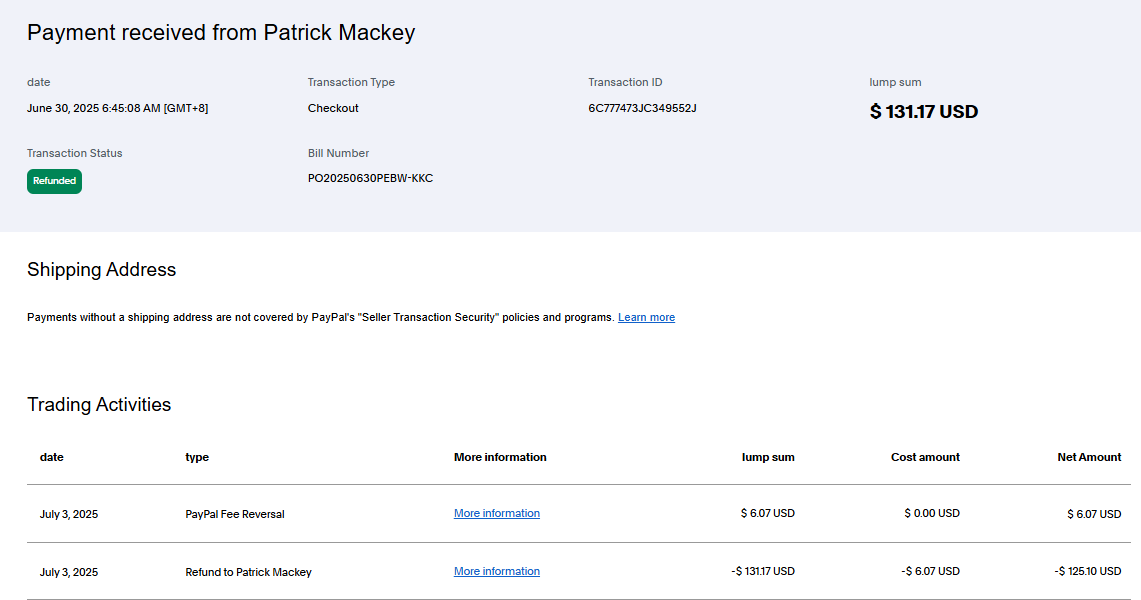Select the Transaction ID value 6C777473JC349552J

[642, 108]
